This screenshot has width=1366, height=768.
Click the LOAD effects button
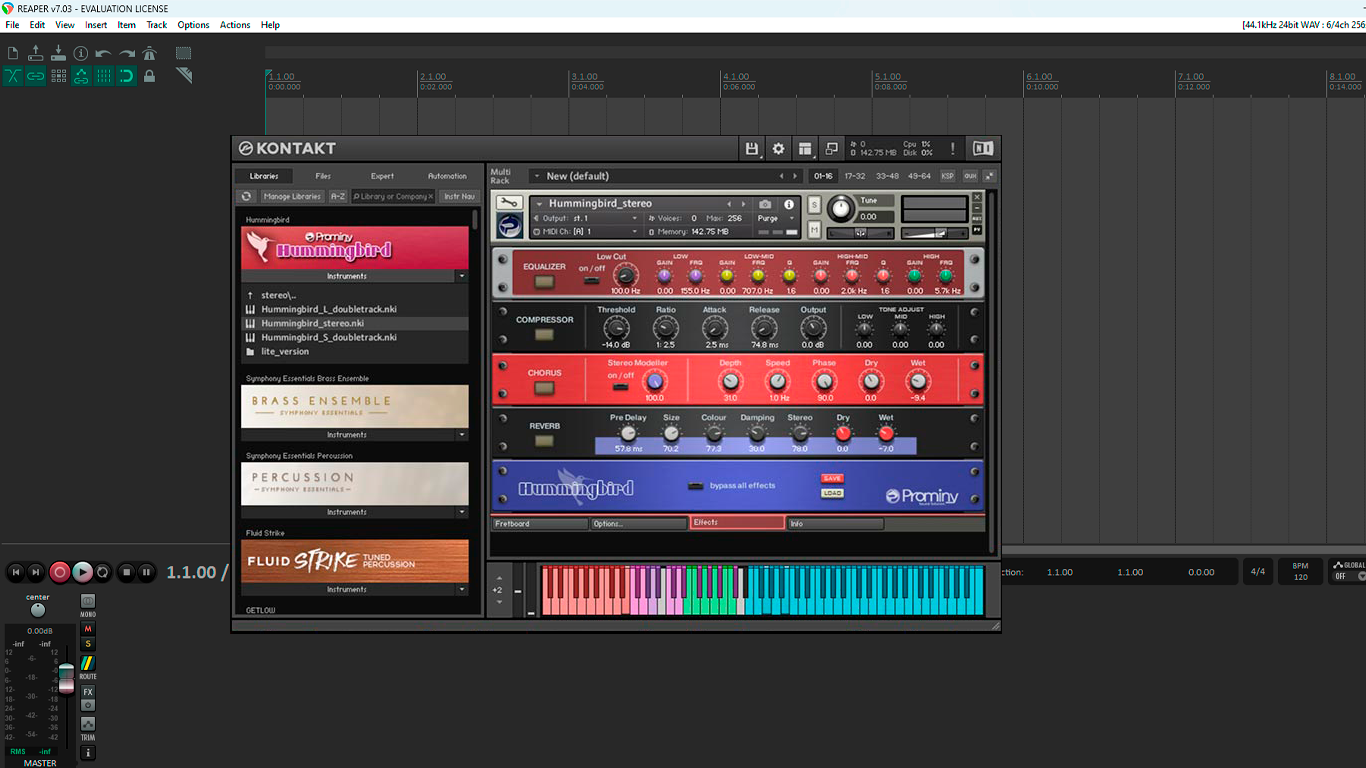[832, 493]
